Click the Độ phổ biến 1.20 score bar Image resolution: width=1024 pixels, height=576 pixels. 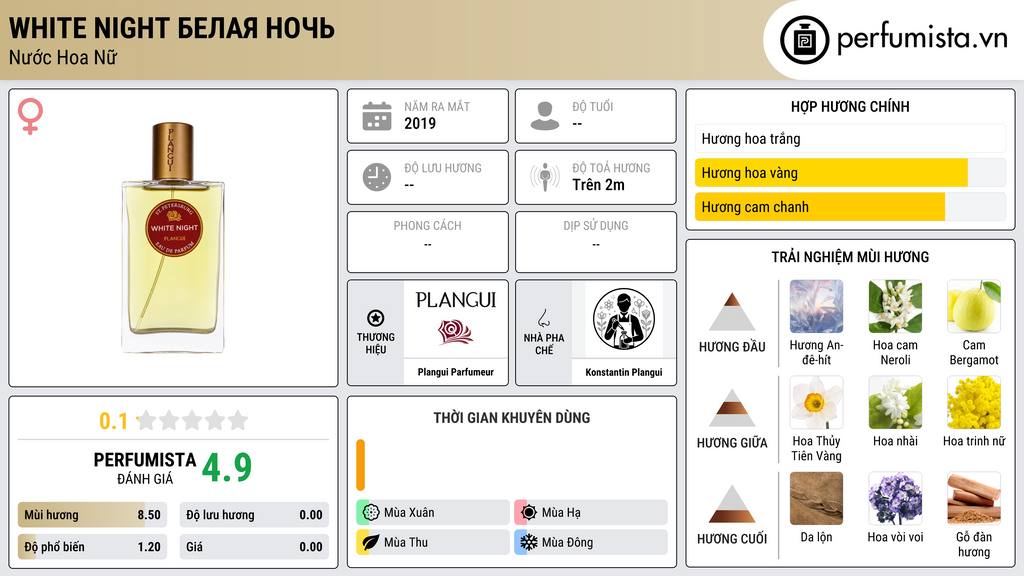(x=93, y=547)
